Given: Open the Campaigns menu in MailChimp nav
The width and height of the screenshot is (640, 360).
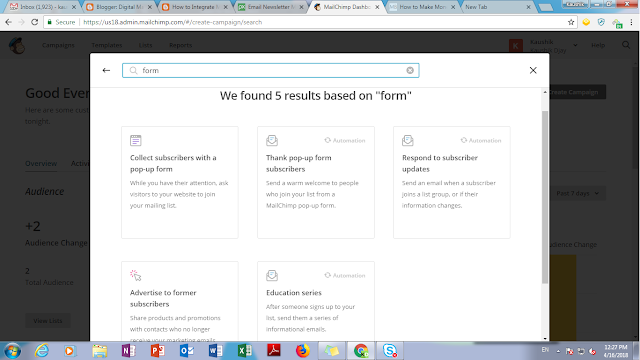Looking at the screenshot, I should click(x=58, y=45).
